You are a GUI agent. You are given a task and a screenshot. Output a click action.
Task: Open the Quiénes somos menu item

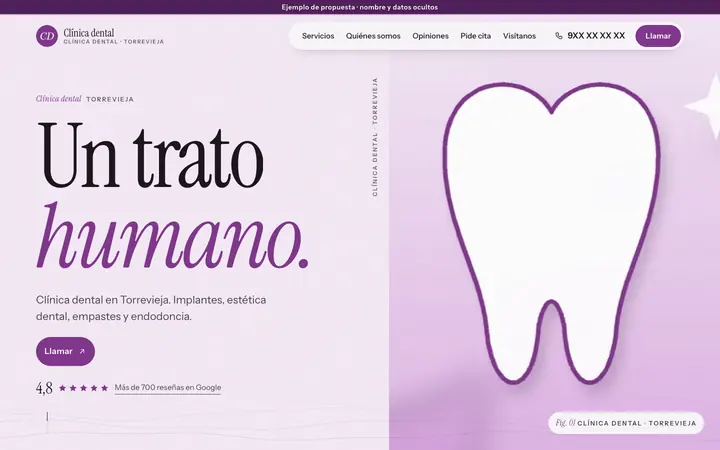(x=373, y=36)
